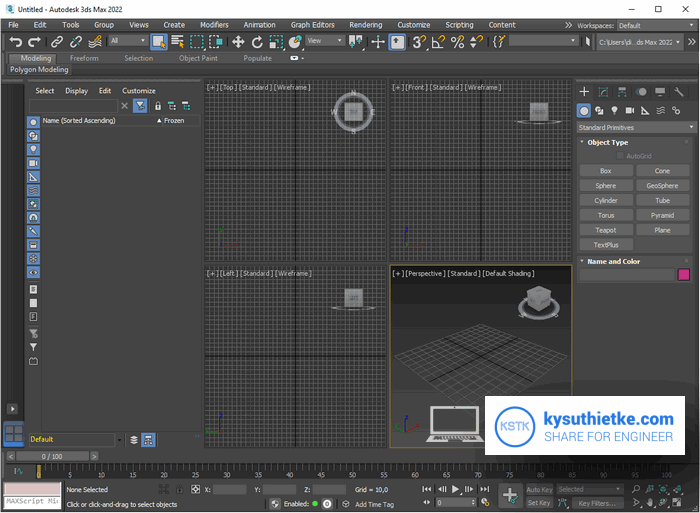Switch to the Freeform ribbon tab
This screenshot has width=700, height=513.
(84, 58)
